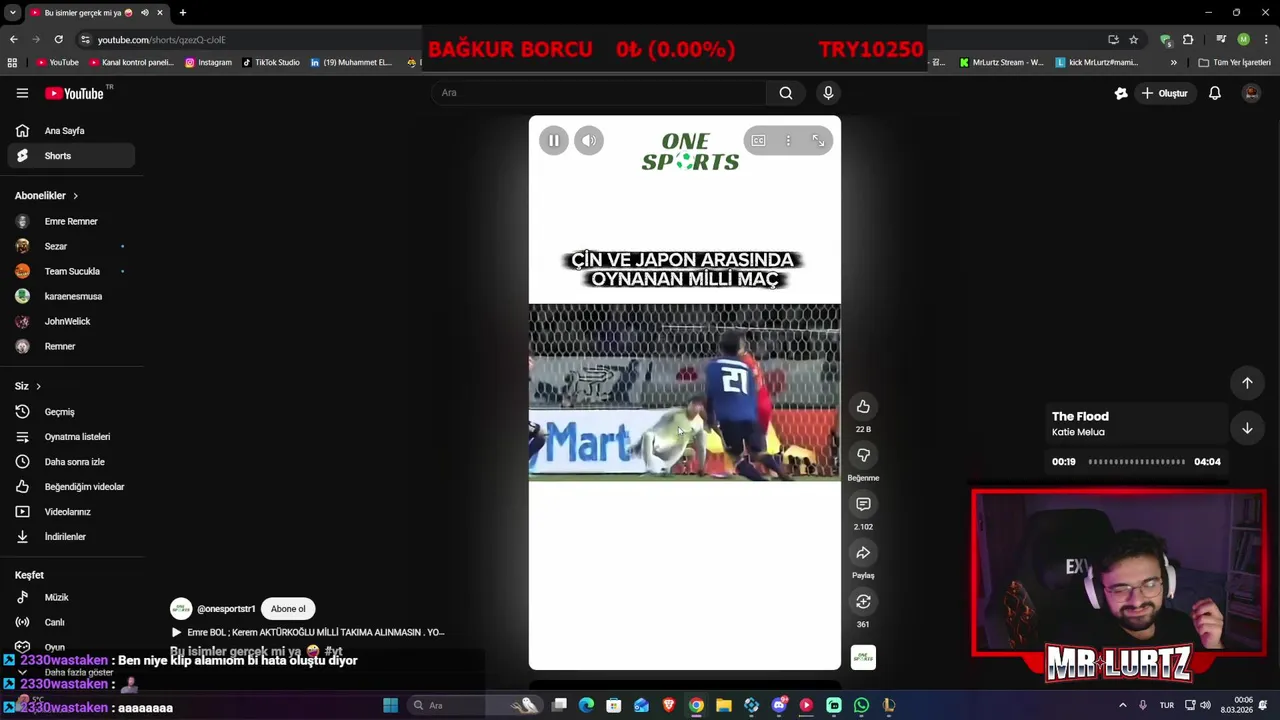Open the browser extensions puzzle icon
The width and height of the screenshot is (1280, 720).
point(1188,39)
